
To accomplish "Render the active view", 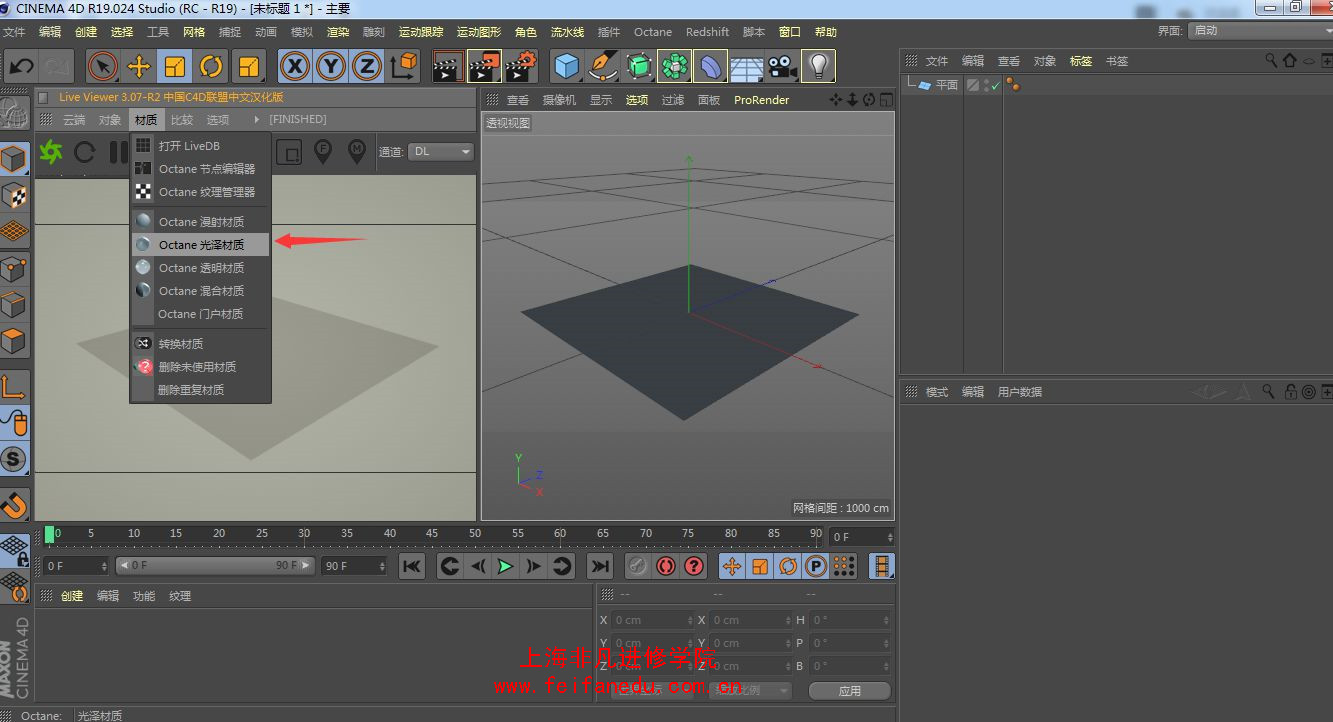I will pos(448,67).
